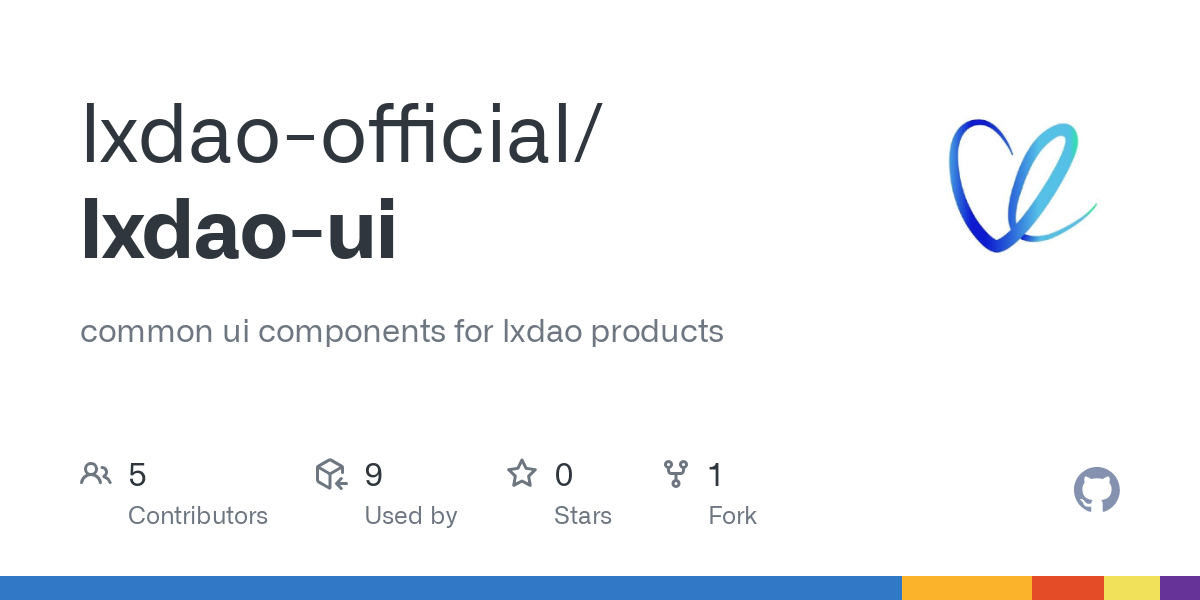Viewport: 1200px width, 600px height.
Task: Click the GitHub octocat logo
Action: [x=1097, y=490]
